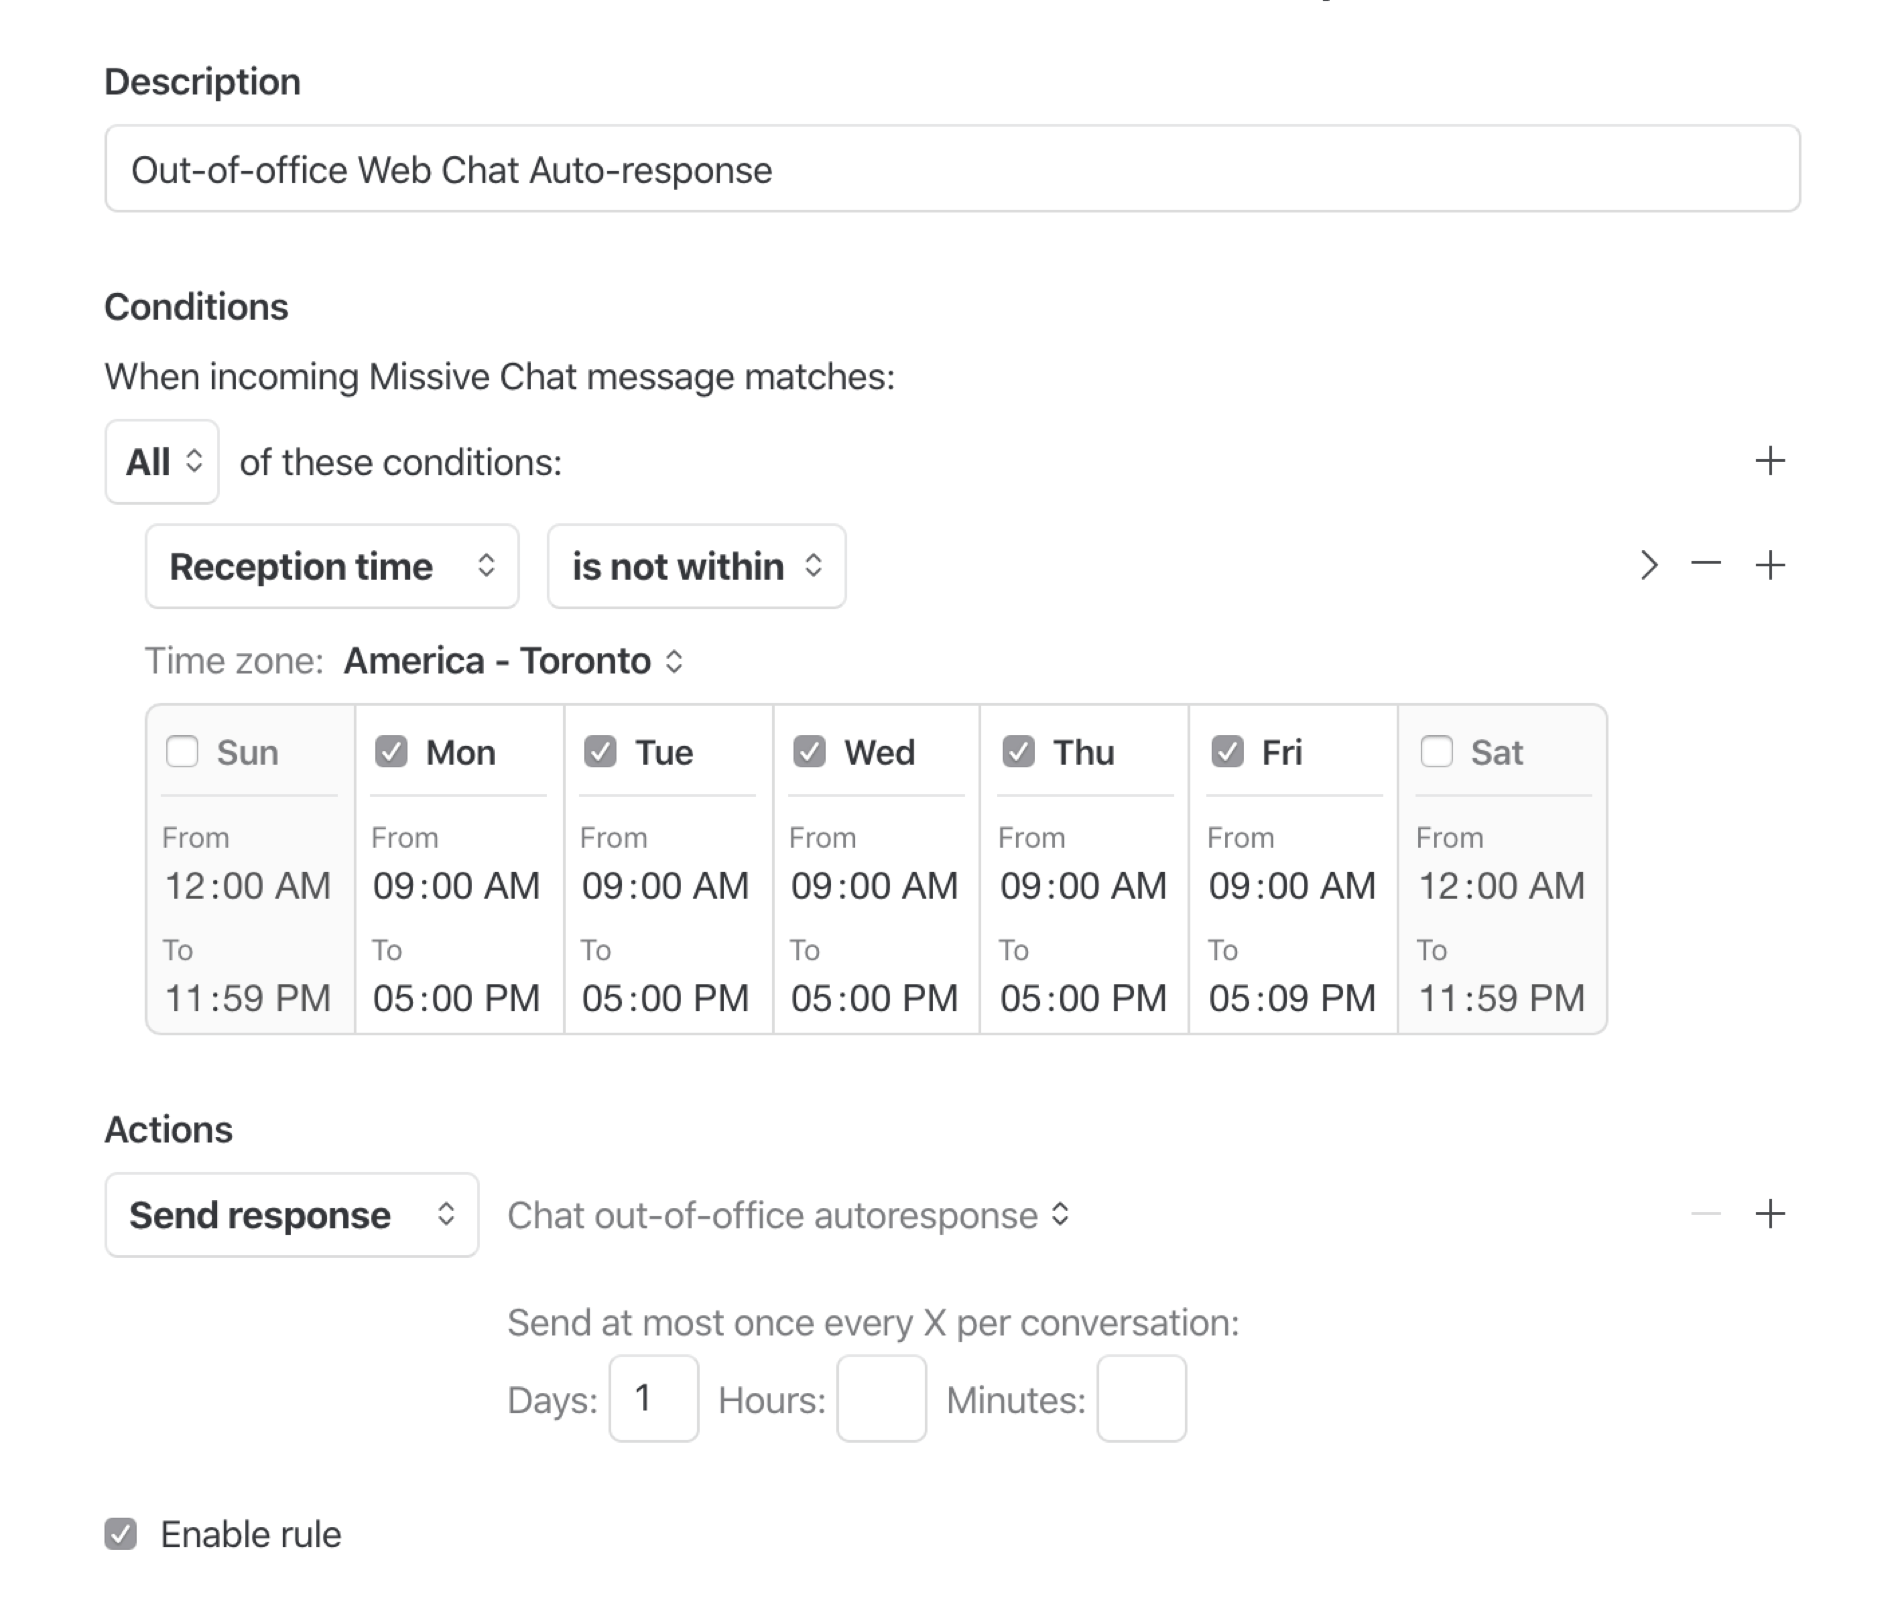1904x1617 pixels.
Task: Remove the Send response action with minus icon
Action: pyautogui.click(x=1706, y=1214)
